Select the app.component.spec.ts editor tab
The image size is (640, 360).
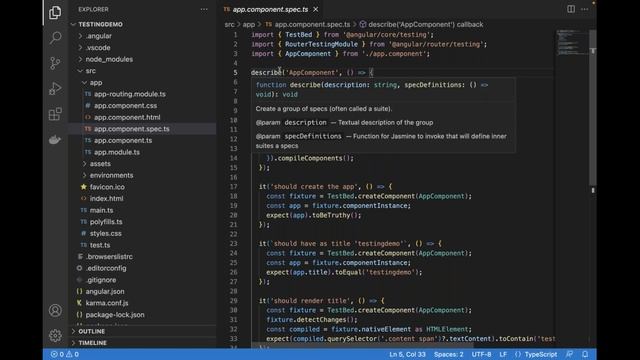[270, 9]
